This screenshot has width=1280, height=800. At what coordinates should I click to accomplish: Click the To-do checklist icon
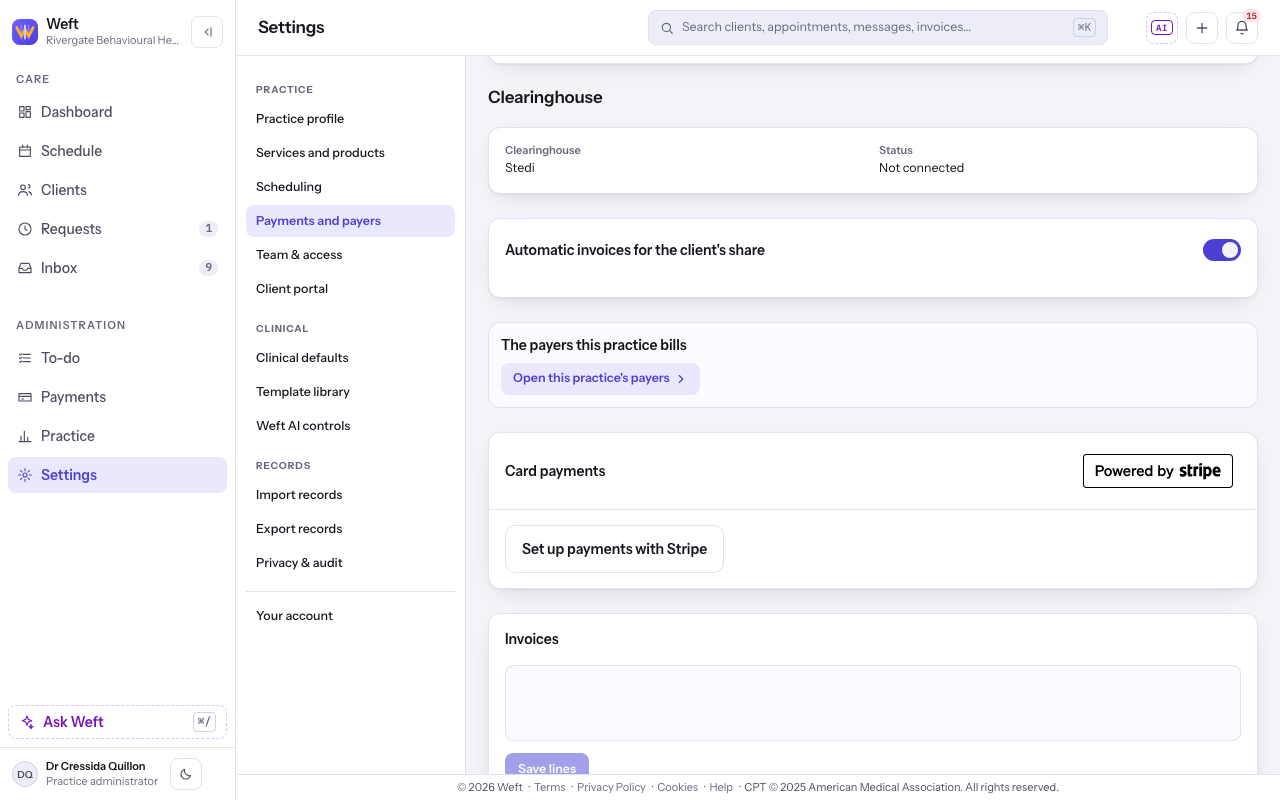tap(25, 358)
